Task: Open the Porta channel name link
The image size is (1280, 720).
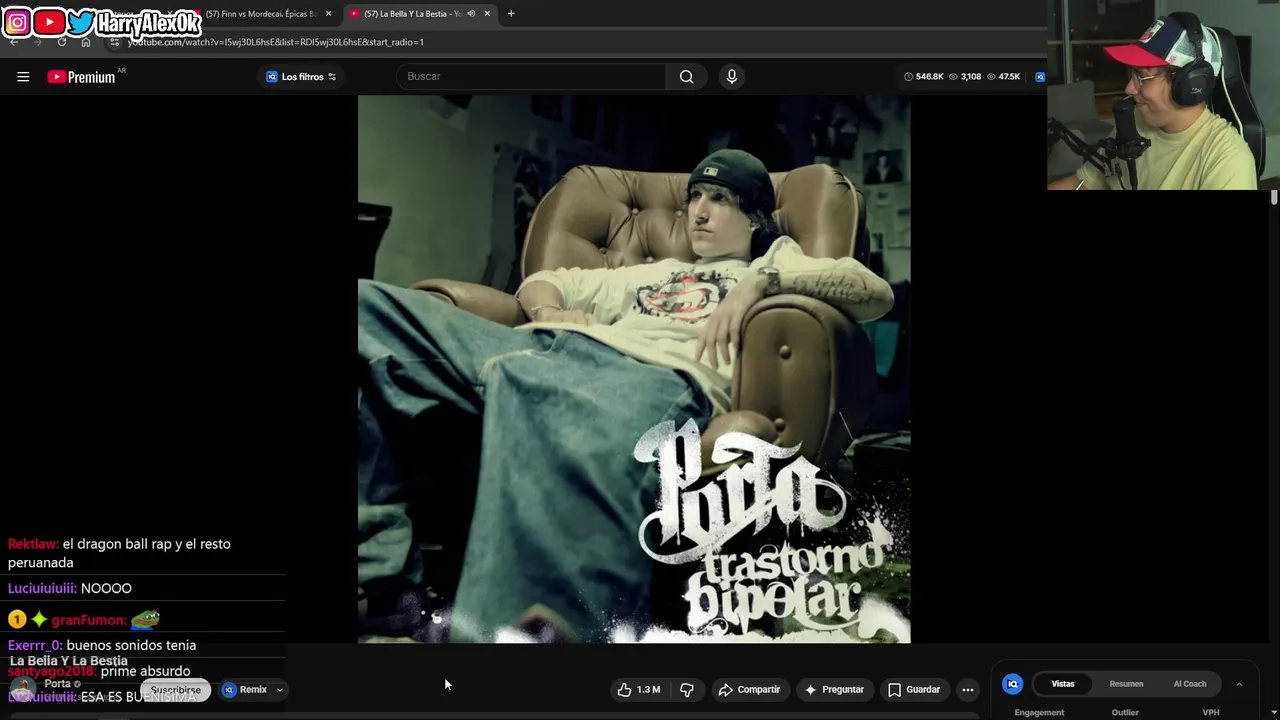Action: click(57, 684)
